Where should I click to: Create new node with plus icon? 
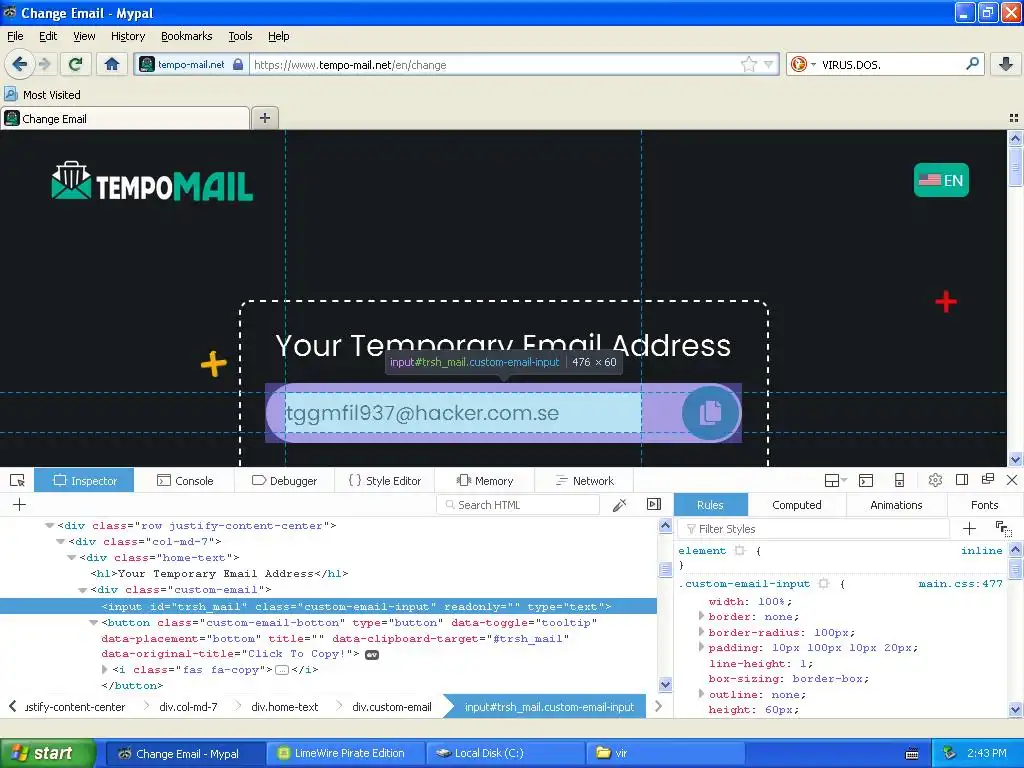pos(20,504)
